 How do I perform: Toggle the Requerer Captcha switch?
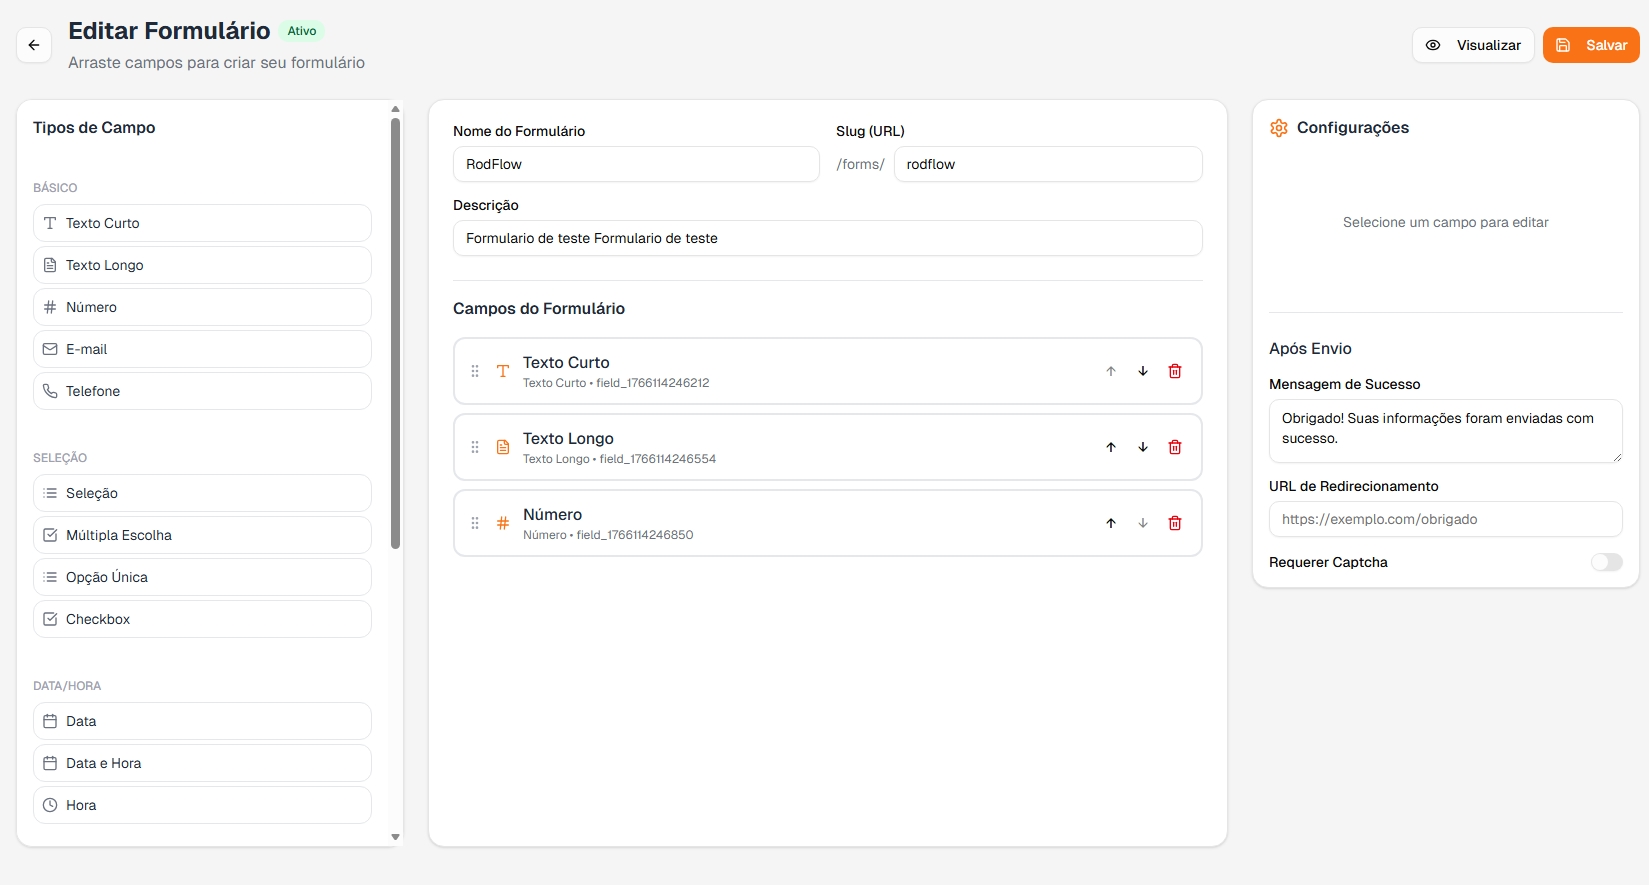1606,562
